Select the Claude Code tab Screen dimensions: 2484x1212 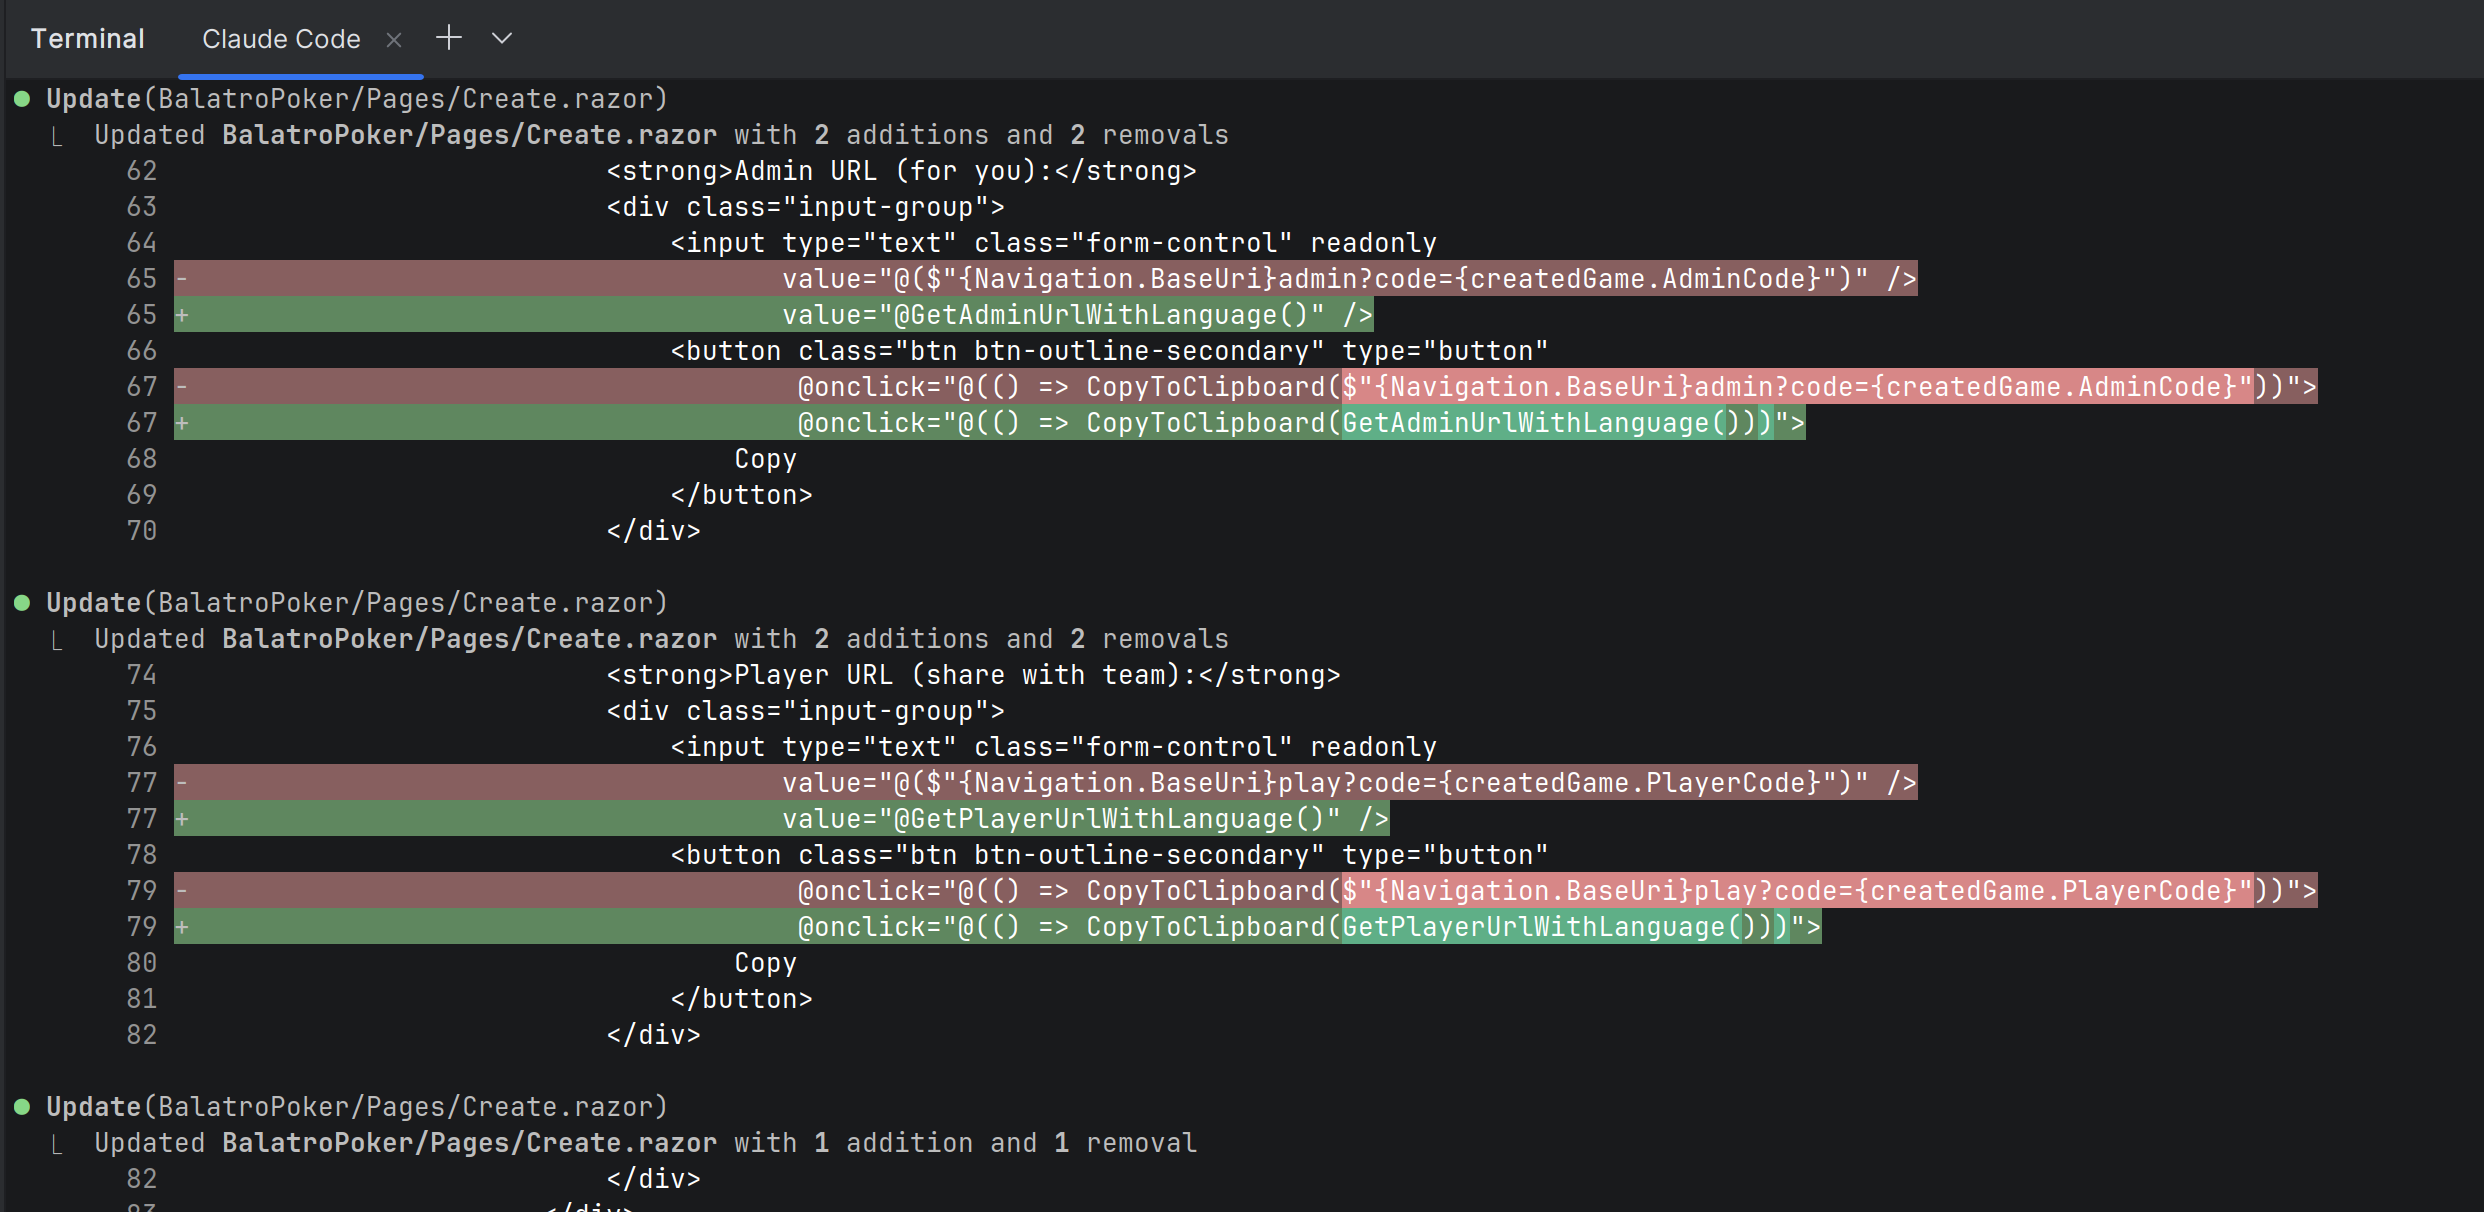pyautogui.click(x=281, y=39)
